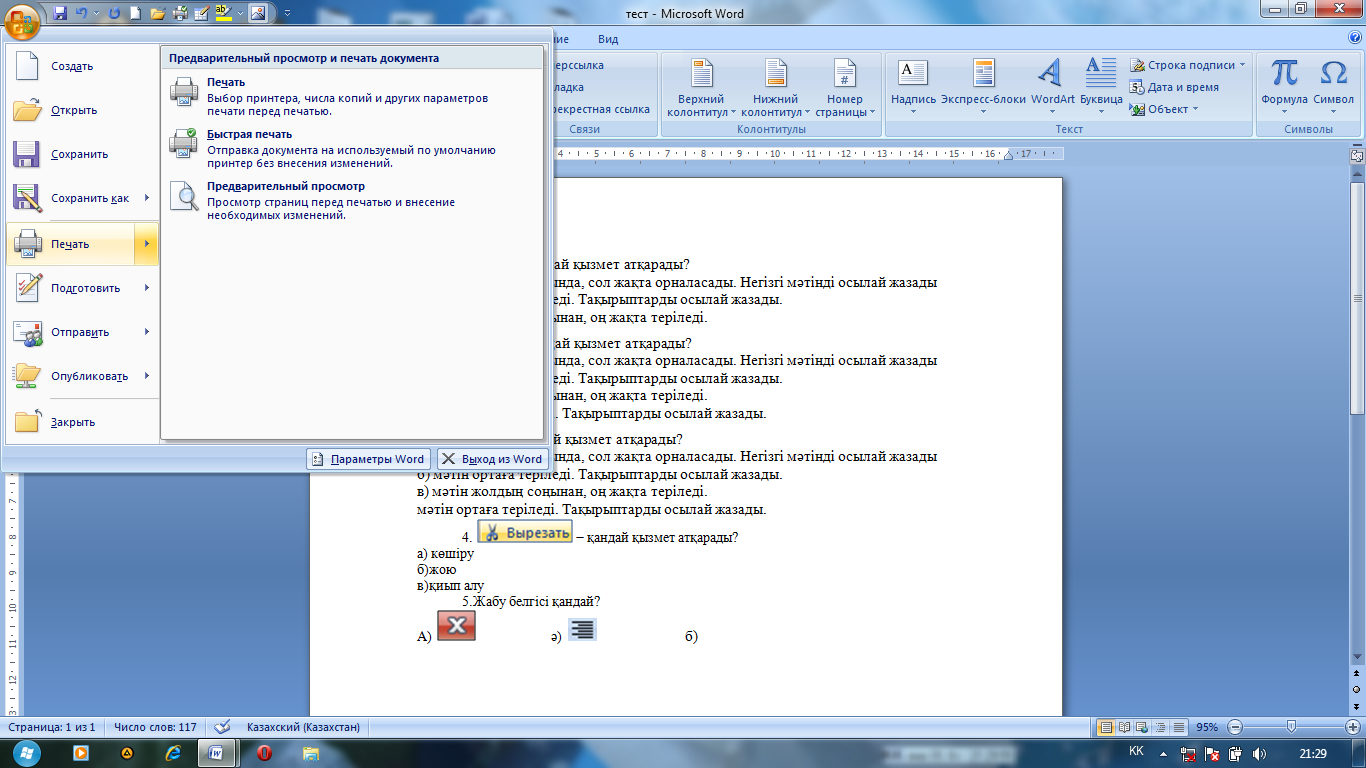This screenshot has width=1366, height=768.
Task: Click Число слов: 117 in status bar
Action: [x=155, y=727]
